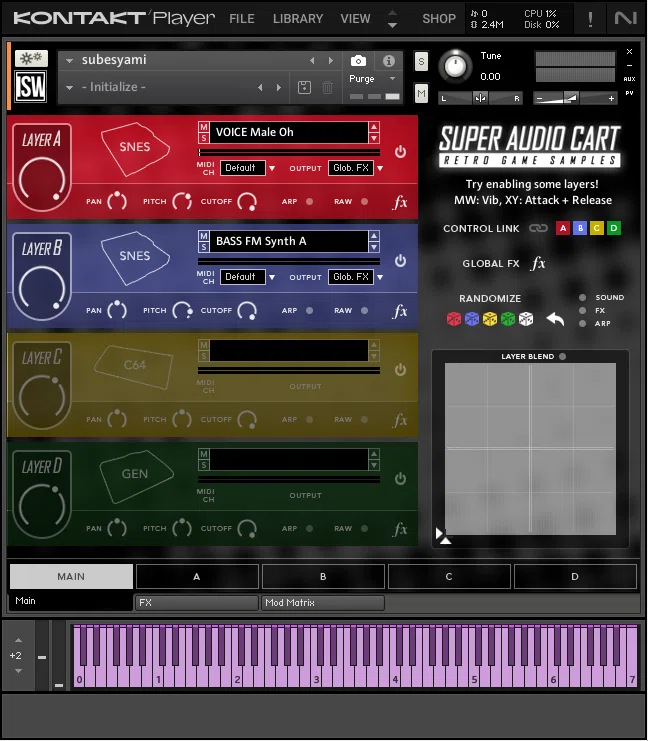Power on Layer C
The height and width of the screenshot is (741, 648).
coord(400,370)
